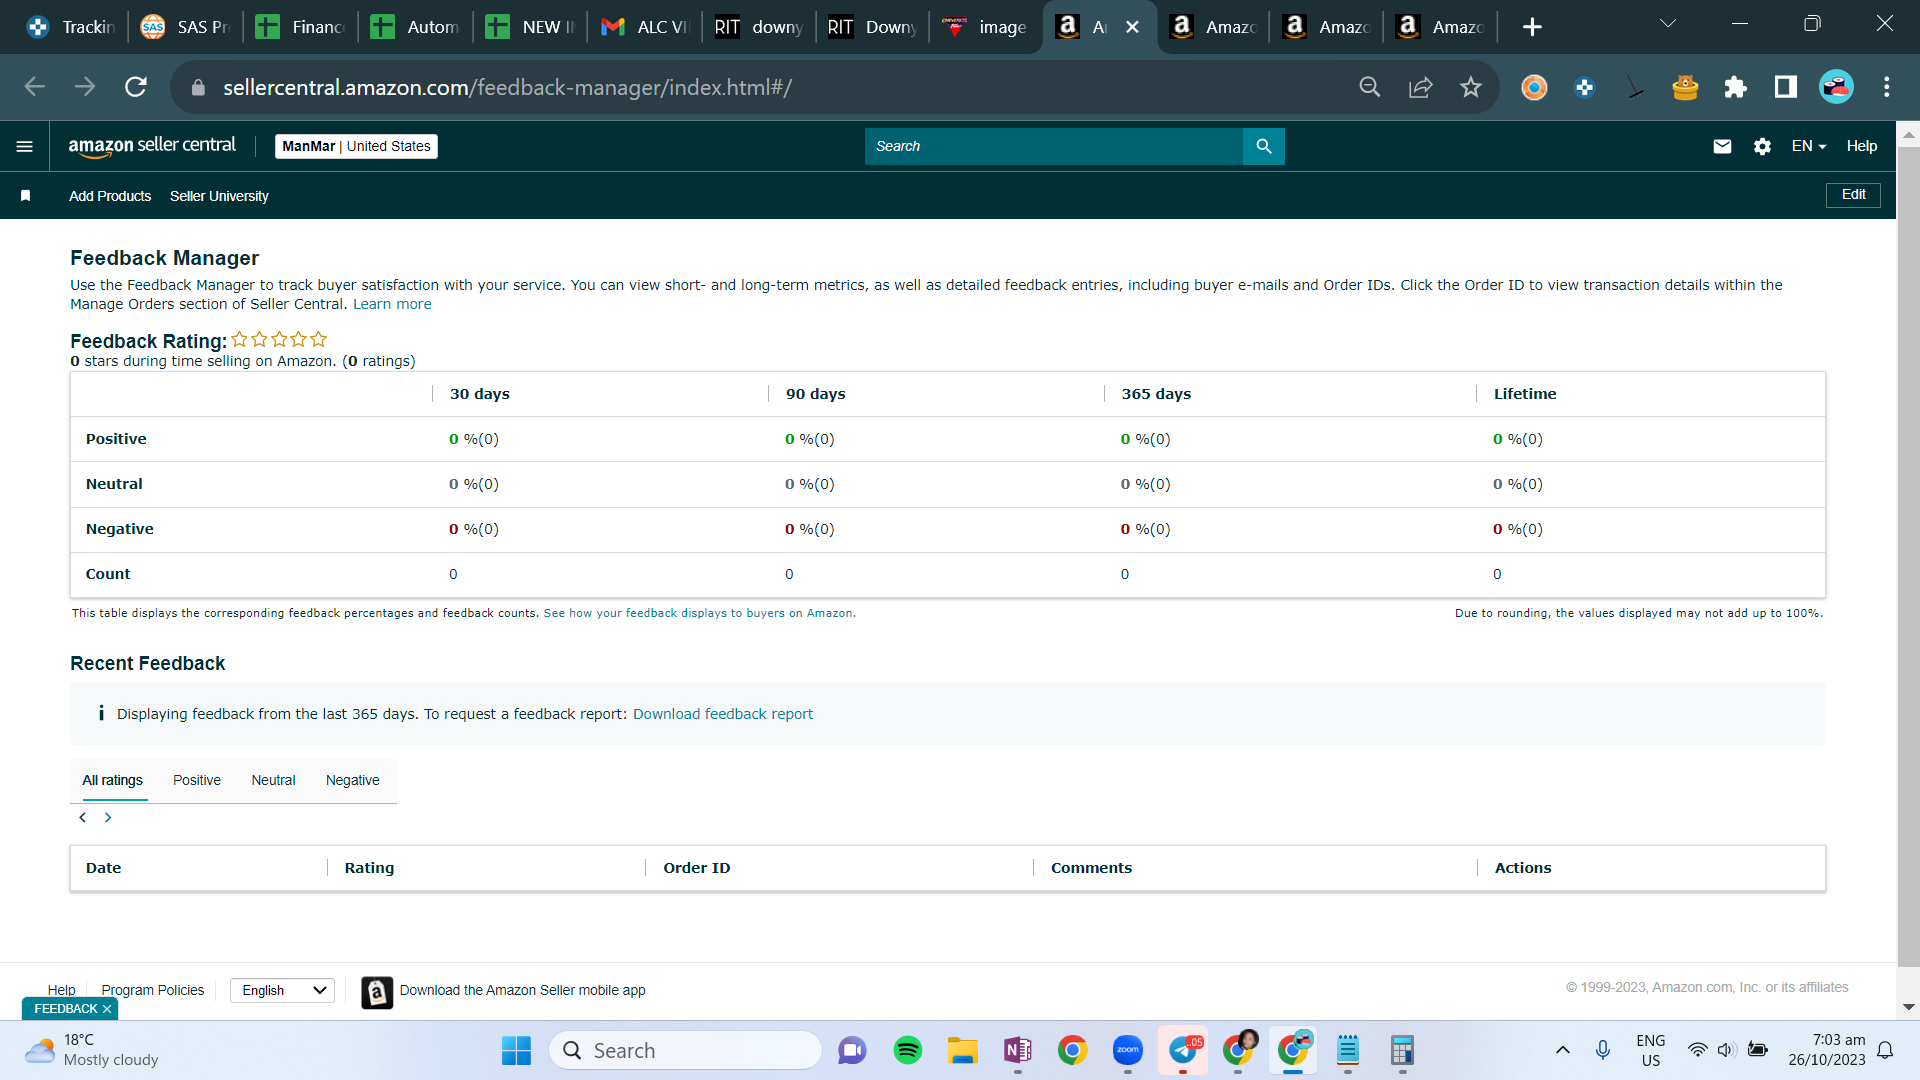Screen dimensions: 1920x1080
Task: Open the messages envelope icon
Action: pyautogui.click(x=1722, y=146)
